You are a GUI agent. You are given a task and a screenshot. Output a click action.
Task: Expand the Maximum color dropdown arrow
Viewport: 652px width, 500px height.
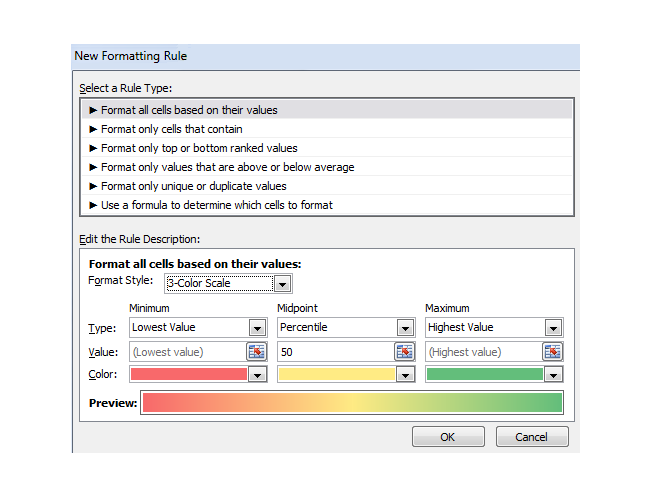[x=553, y=374]
